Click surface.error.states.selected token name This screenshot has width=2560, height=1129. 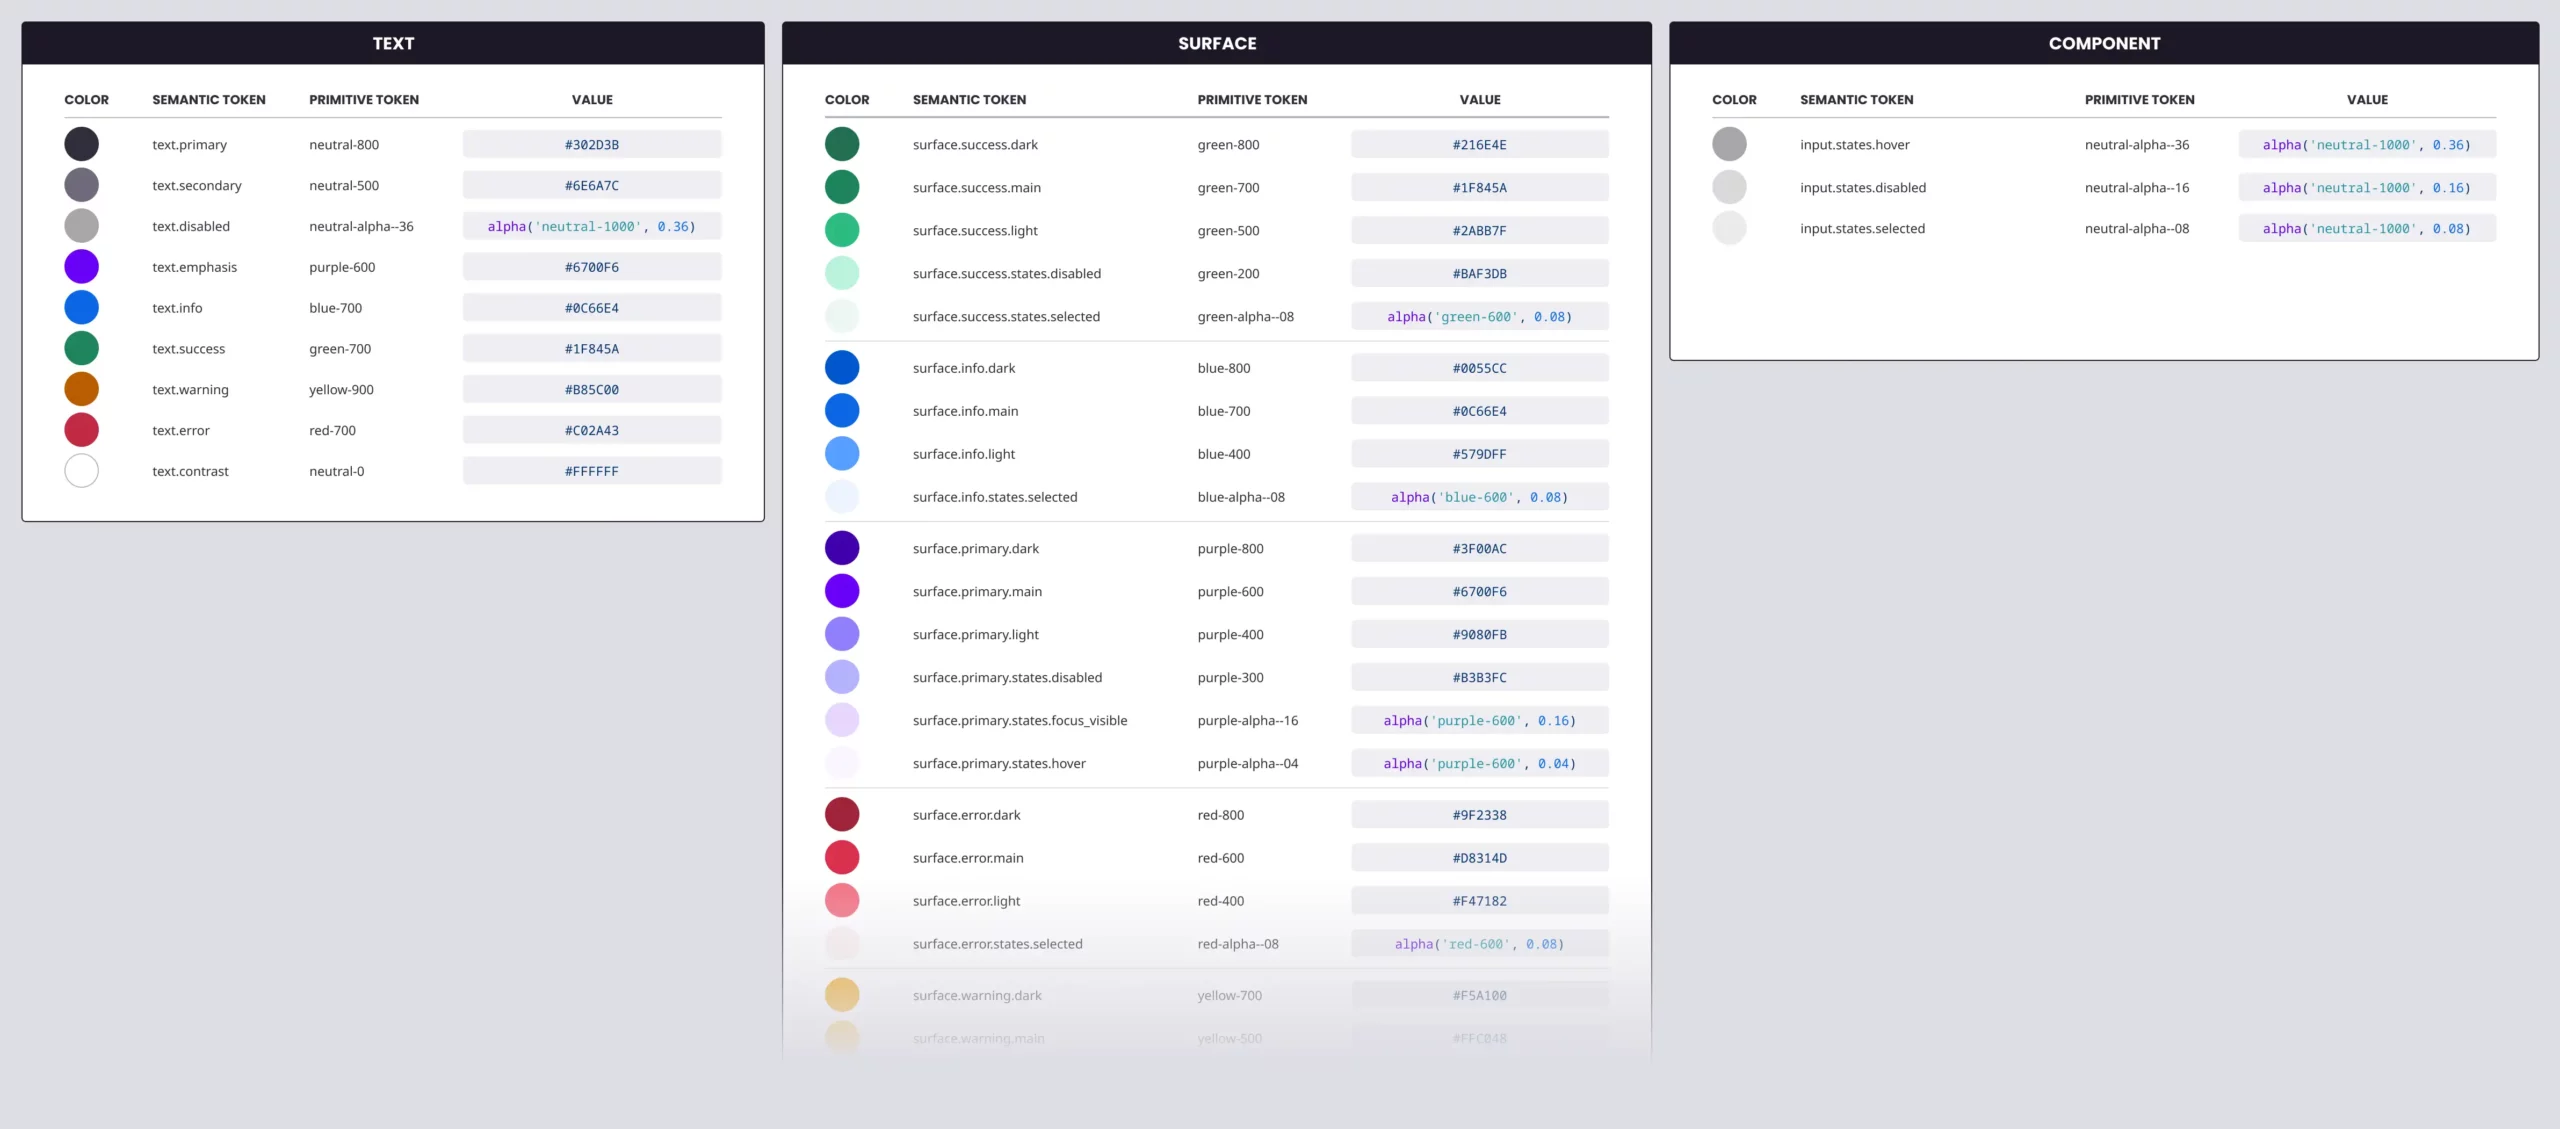tap(997, 944)
